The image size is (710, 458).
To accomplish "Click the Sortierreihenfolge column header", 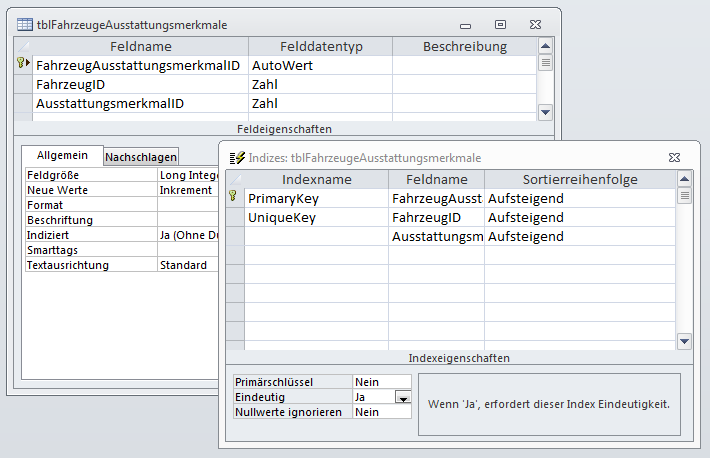I will coord(580,179).
